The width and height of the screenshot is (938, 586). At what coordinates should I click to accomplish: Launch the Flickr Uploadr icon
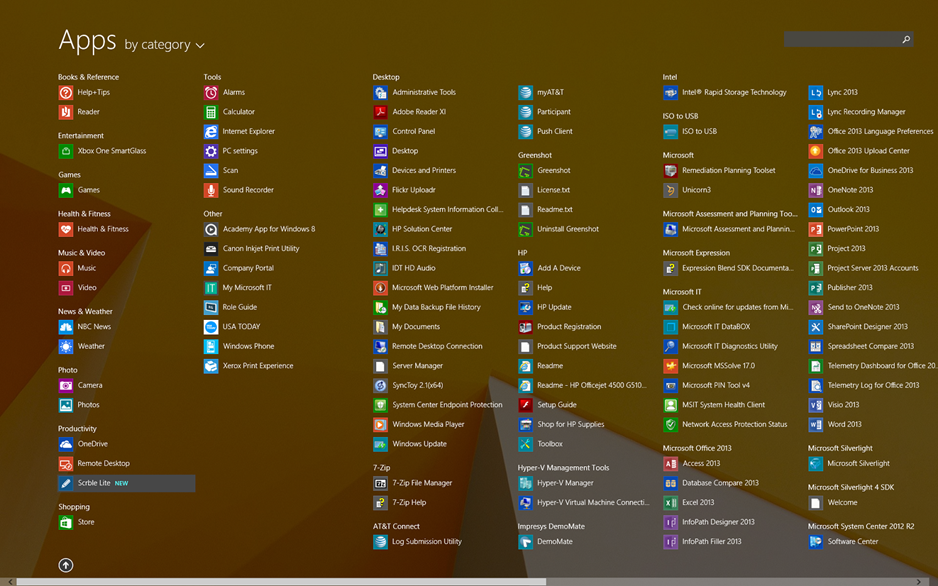[x=380, y=190]
